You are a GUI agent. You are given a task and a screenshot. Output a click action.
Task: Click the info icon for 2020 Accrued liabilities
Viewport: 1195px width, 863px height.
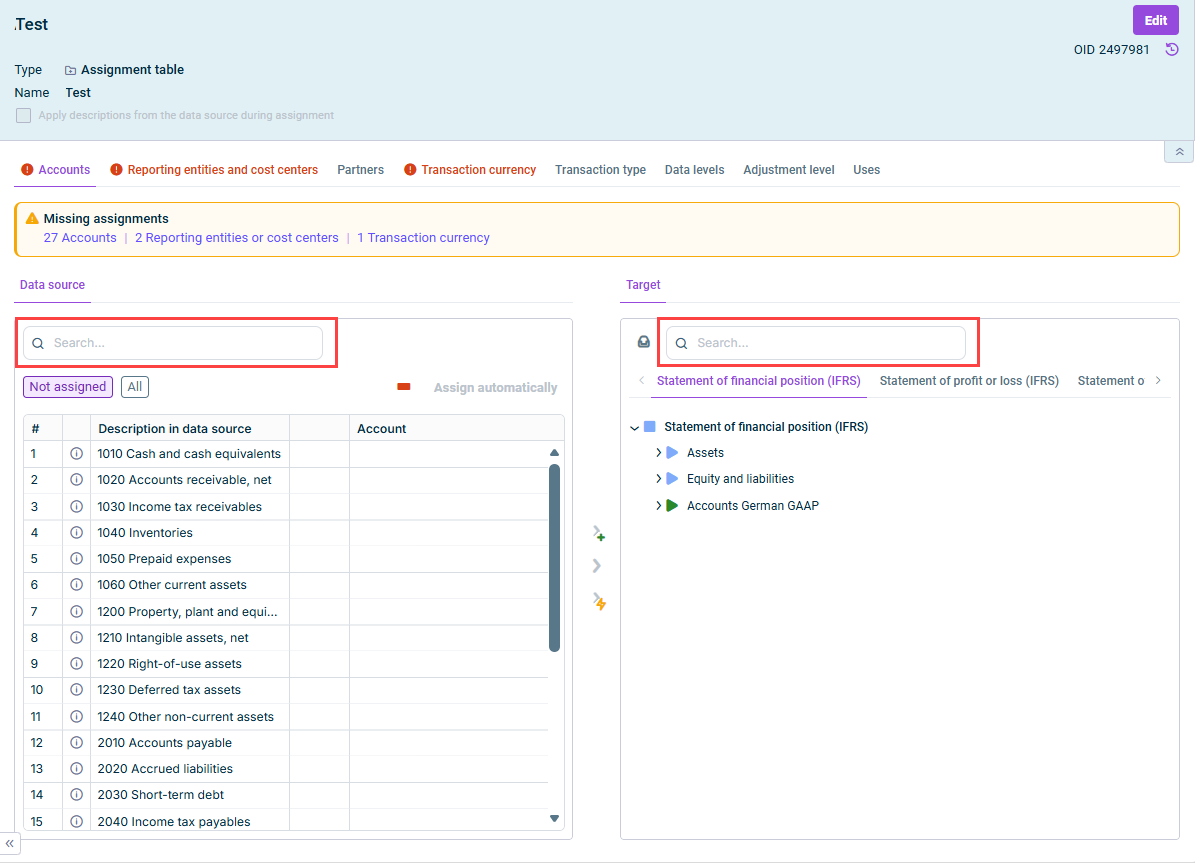point(76,768)
